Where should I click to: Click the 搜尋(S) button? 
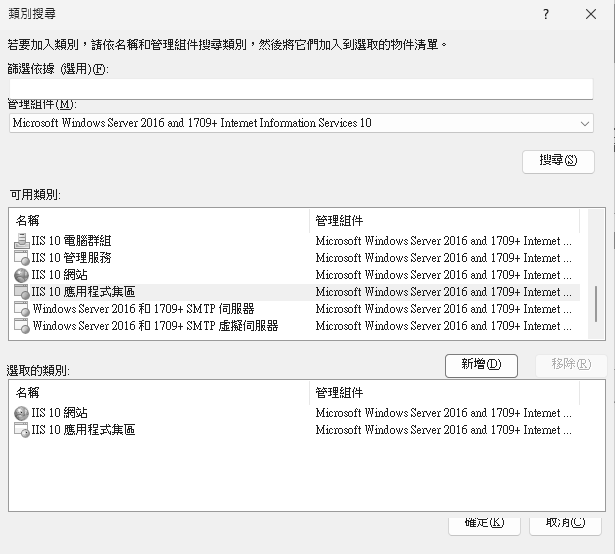pos(558,162)
